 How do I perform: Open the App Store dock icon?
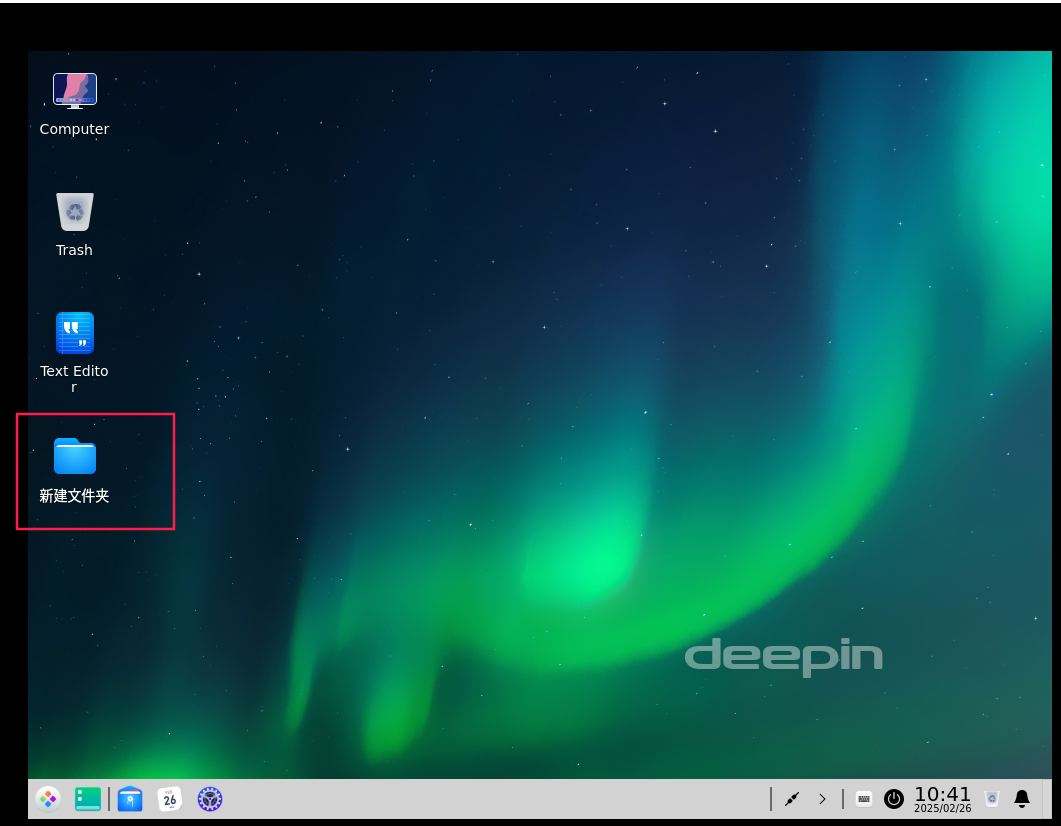click(130, 798)
